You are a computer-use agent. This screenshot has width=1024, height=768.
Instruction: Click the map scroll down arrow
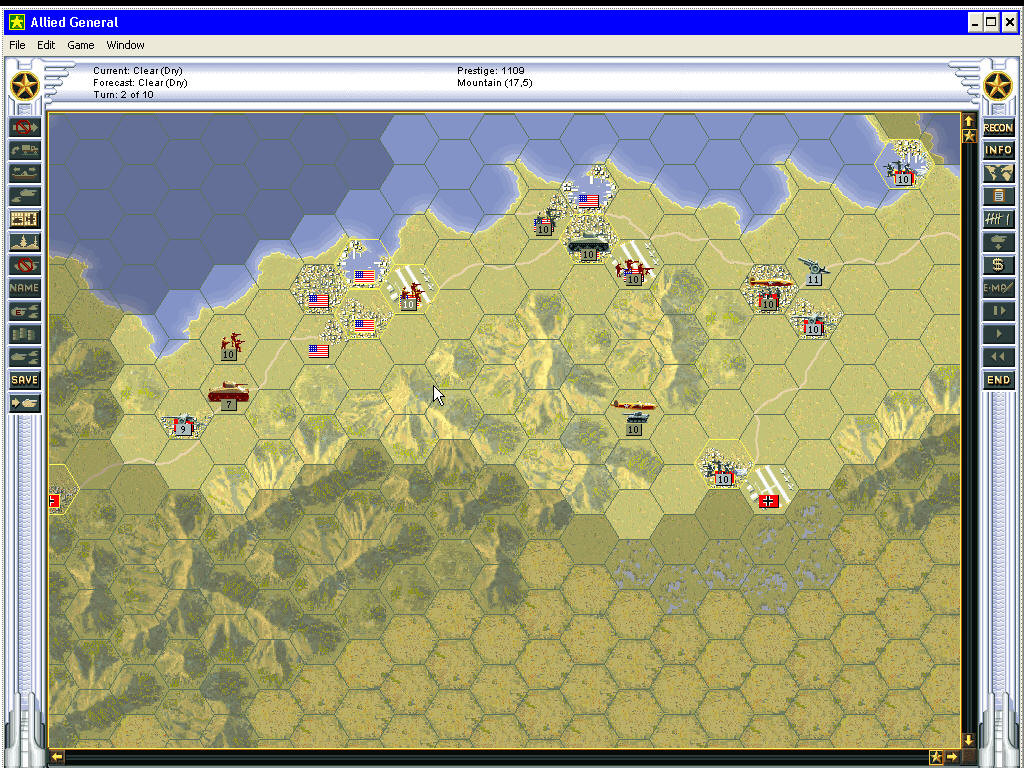coord(969,741)
